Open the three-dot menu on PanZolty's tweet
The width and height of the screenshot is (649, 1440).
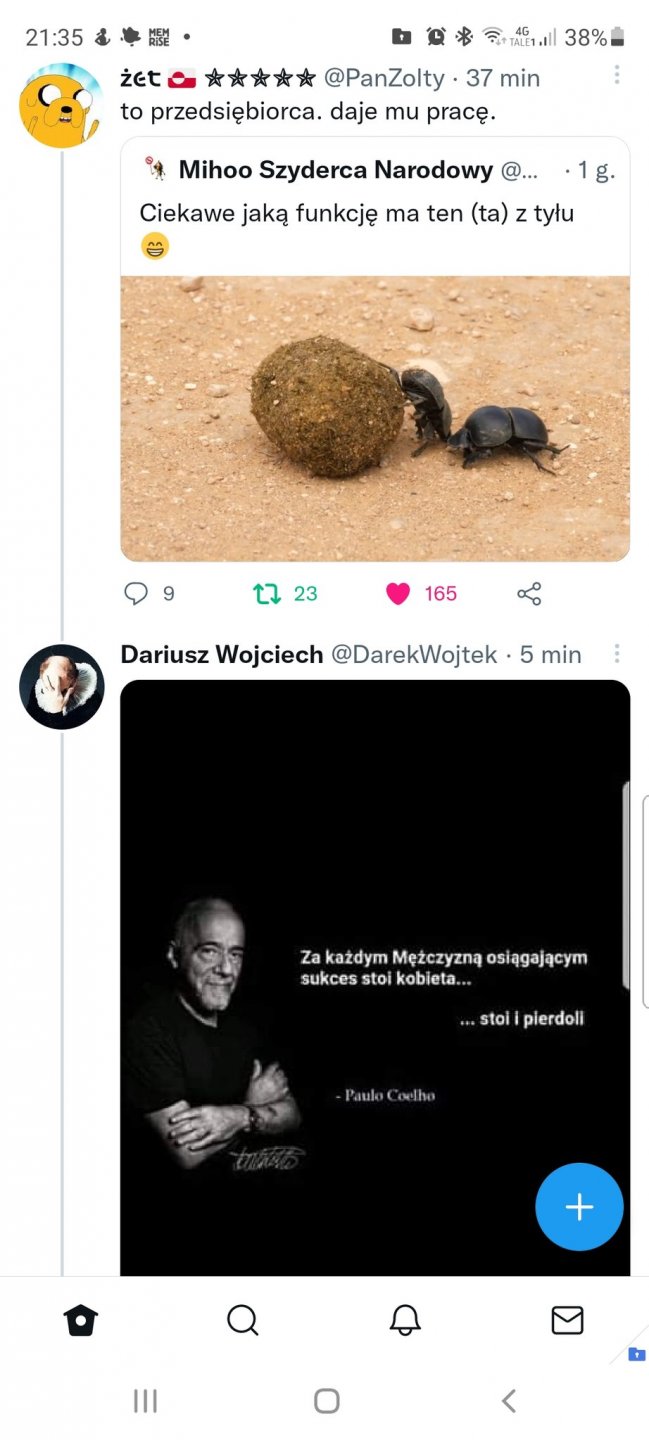pos(617,75)
